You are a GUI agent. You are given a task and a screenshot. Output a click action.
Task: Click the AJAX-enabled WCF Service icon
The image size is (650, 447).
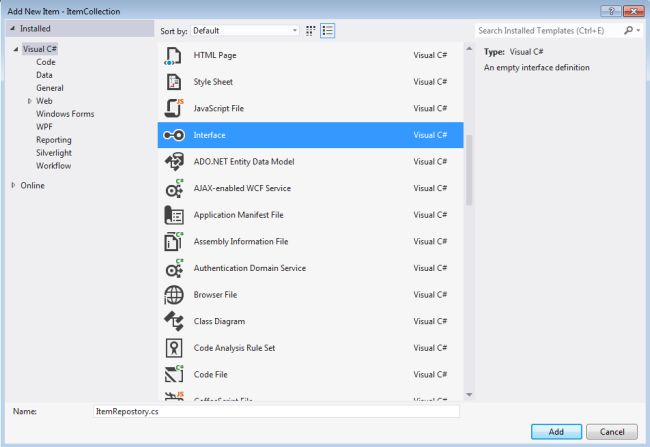(173, 188)
